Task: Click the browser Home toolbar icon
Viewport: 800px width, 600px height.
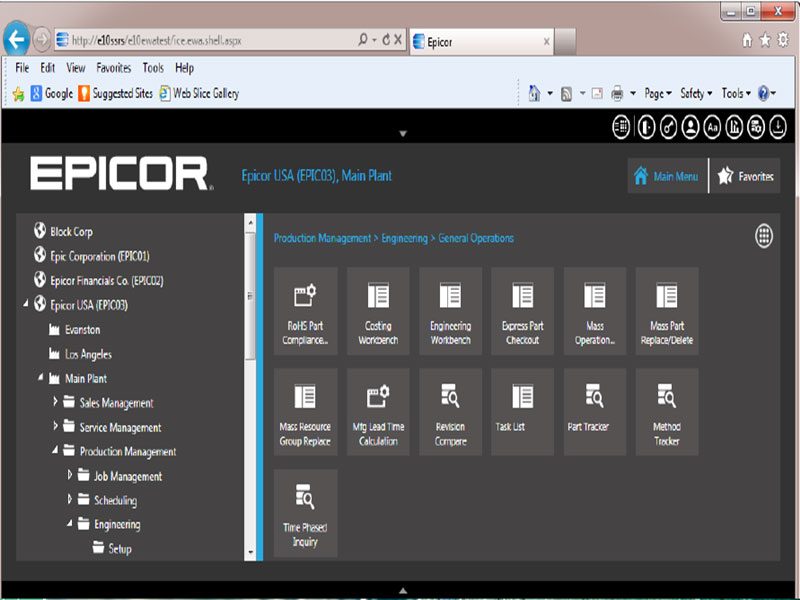Action: click(x=534, y=93)
